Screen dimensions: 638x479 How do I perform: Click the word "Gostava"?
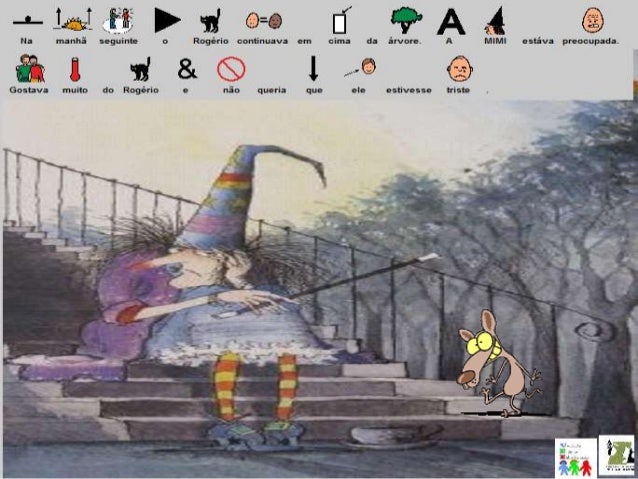[x=29, y=90]
